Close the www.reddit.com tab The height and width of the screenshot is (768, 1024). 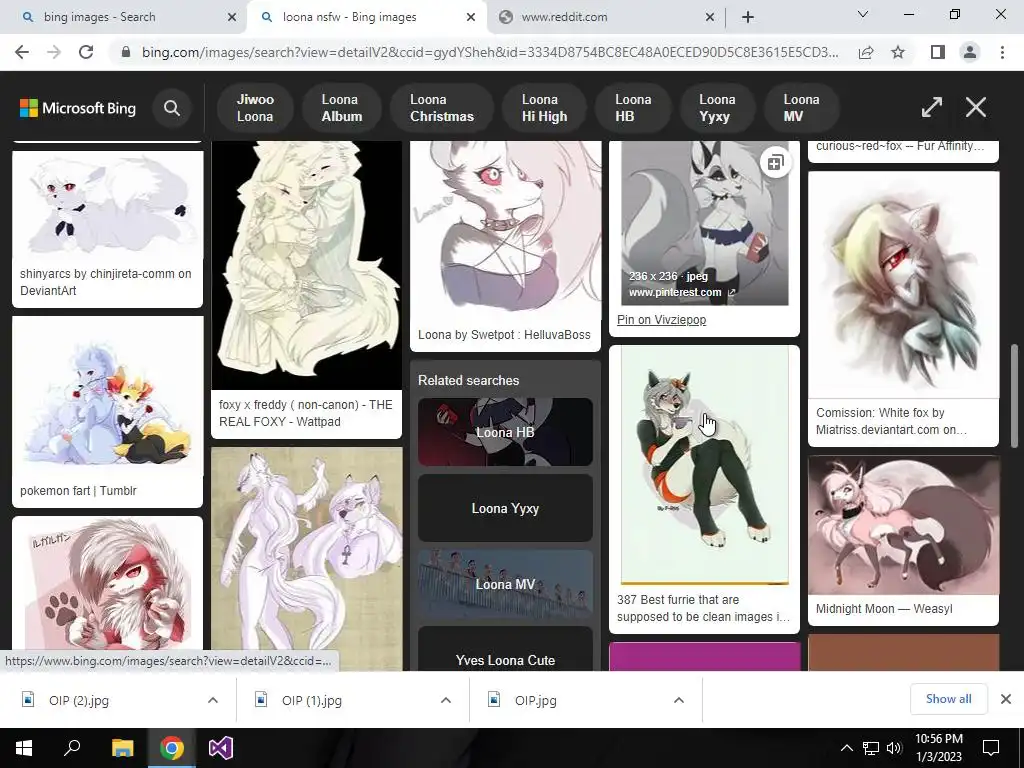click(x=711, y=17)
